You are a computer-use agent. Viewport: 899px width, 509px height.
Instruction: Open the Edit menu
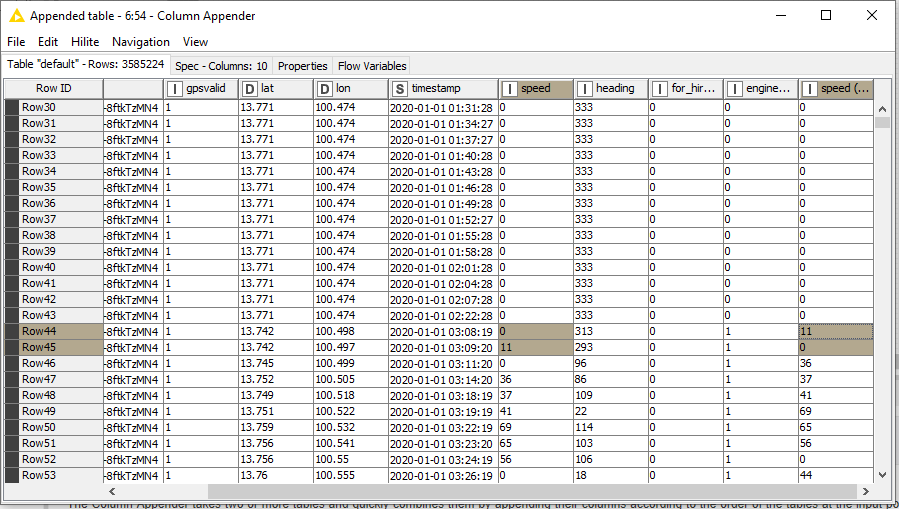48,42
